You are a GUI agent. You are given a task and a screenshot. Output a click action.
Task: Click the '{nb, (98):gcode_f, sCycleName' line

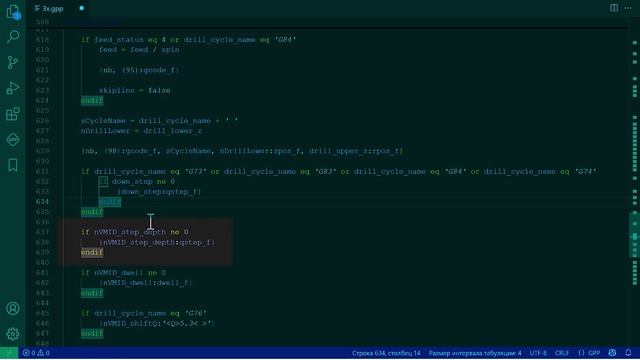(242, 151)
